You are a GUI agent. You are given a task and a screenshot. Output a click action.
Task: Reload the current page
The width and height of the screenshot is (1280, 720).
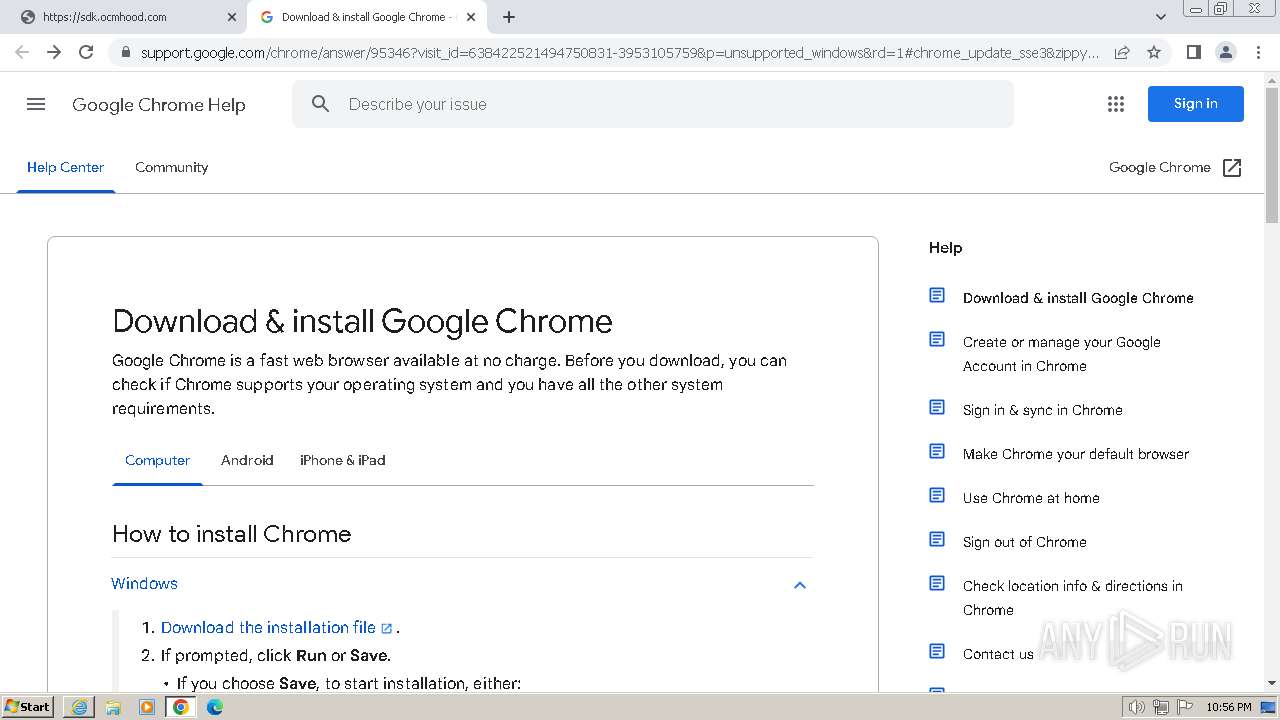(x=86, y=52)
